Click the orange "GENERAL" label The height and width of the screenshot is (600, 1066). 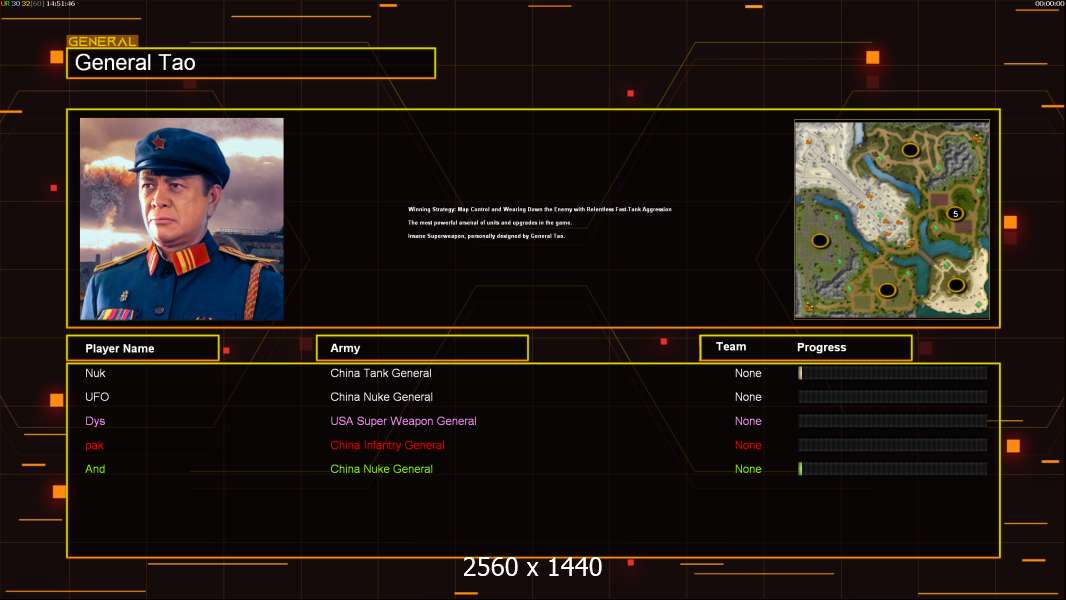[102, 41]
